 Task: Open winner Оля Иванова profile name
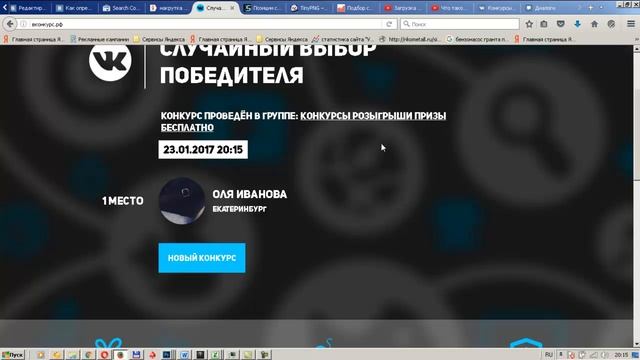(249, 194)
